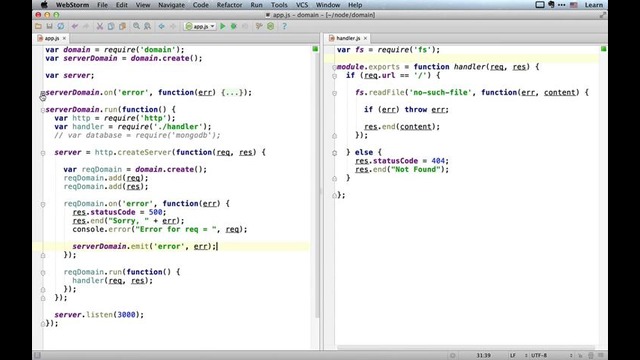
Task: Click app.js green inspection status indicator
Action: tap(315, 49)
